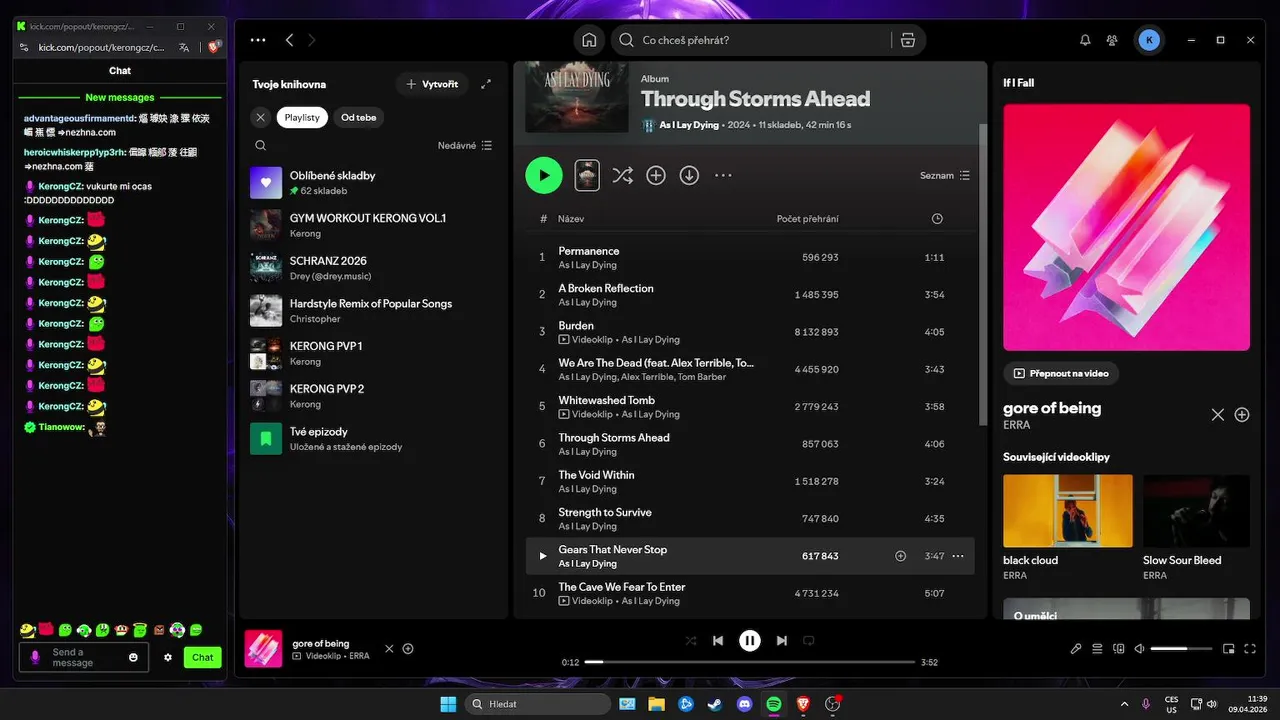Connect to a device

(x=1118, y=649)
